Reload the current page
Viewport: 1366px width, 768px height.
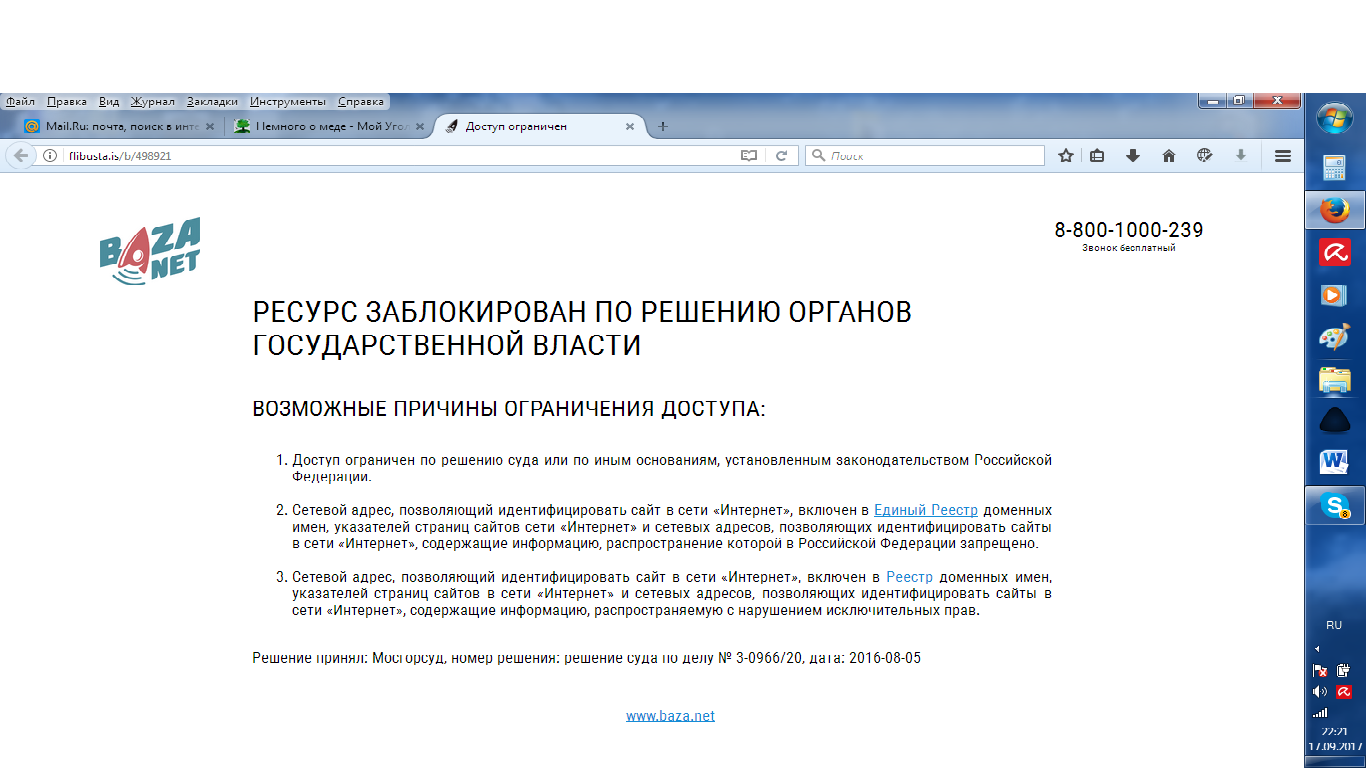(782, 156)
